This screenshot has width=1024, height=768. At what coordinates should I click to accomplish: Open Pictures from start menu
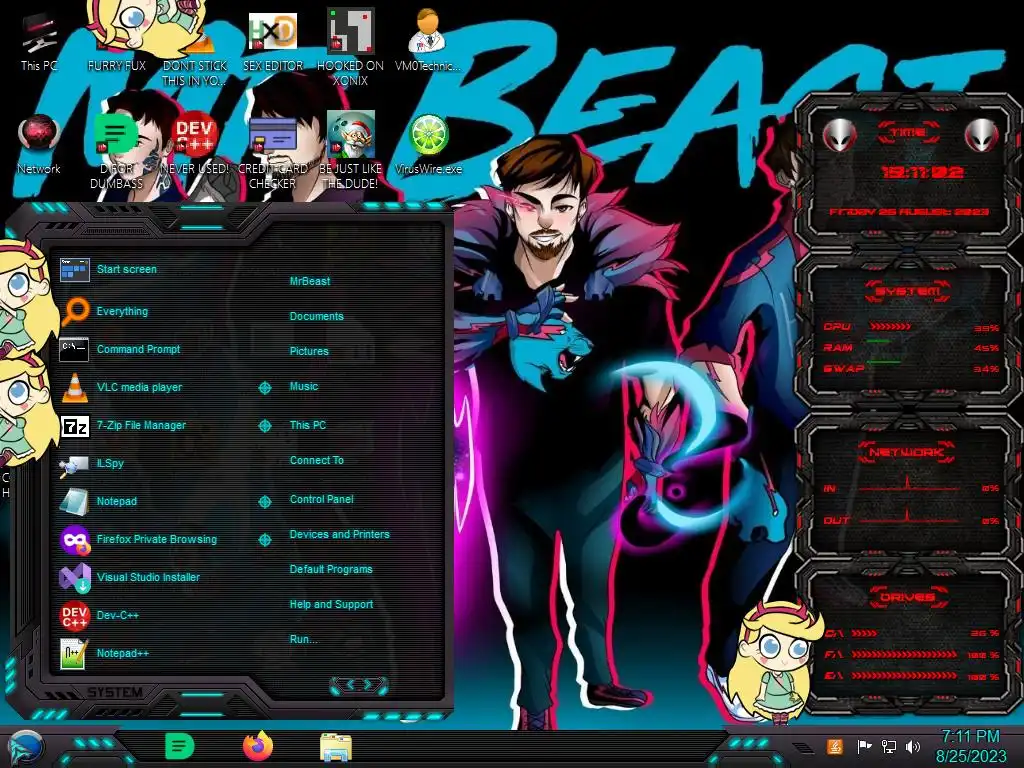click(309, 351)
